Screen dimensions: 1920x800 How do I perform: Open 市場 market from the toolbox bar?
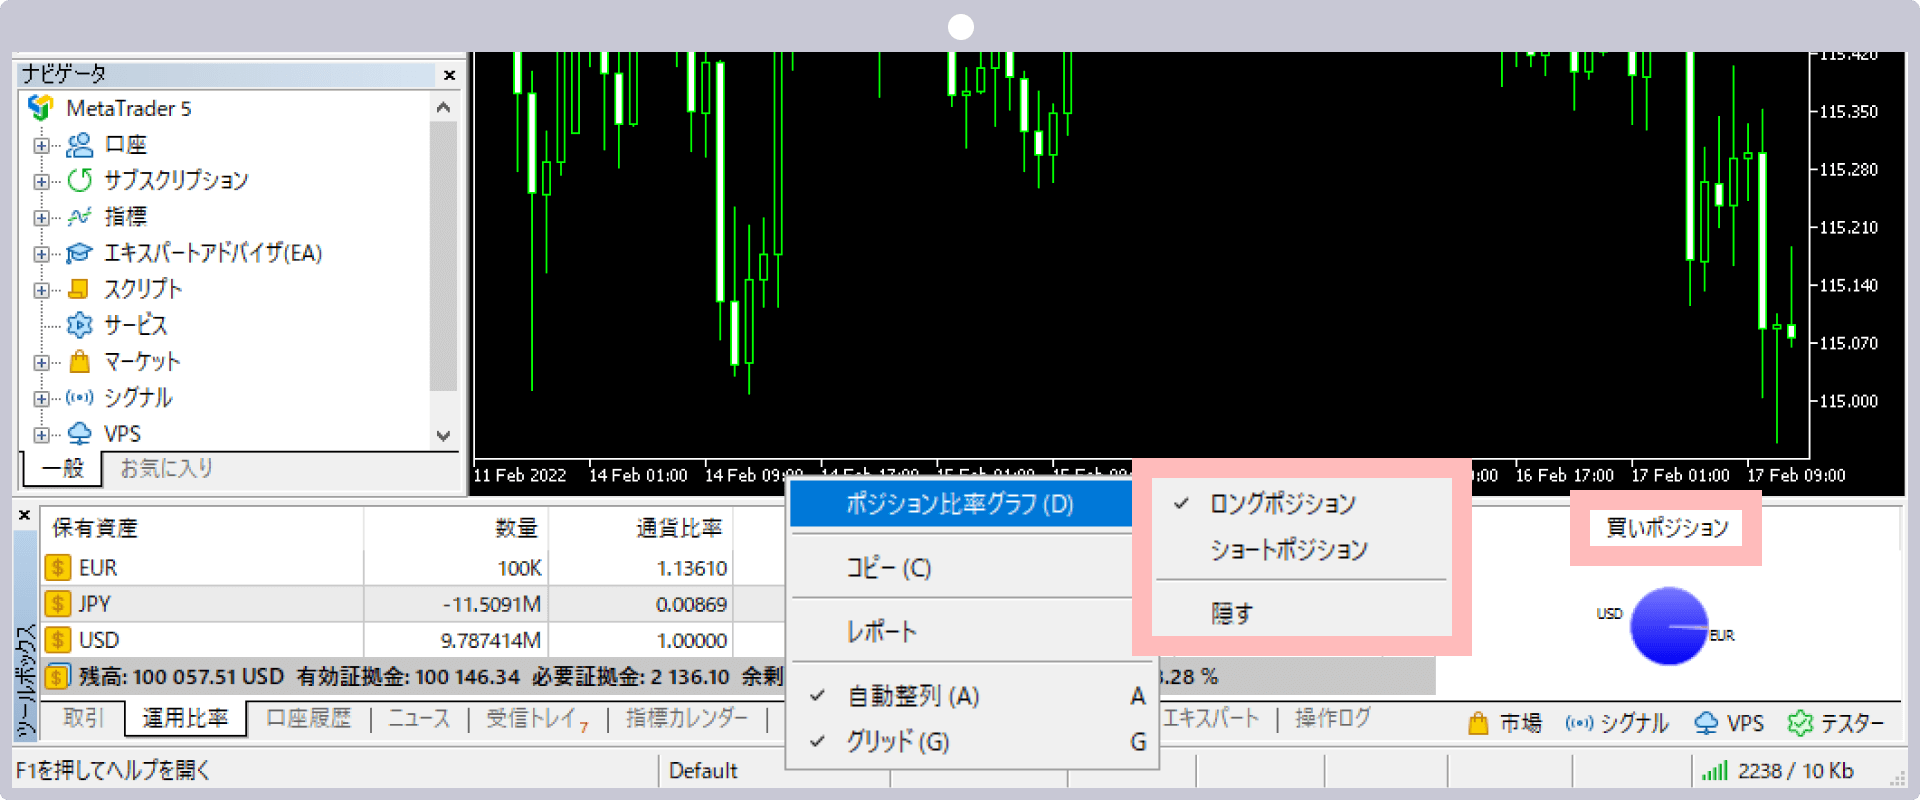click(x=1504, y=723)
